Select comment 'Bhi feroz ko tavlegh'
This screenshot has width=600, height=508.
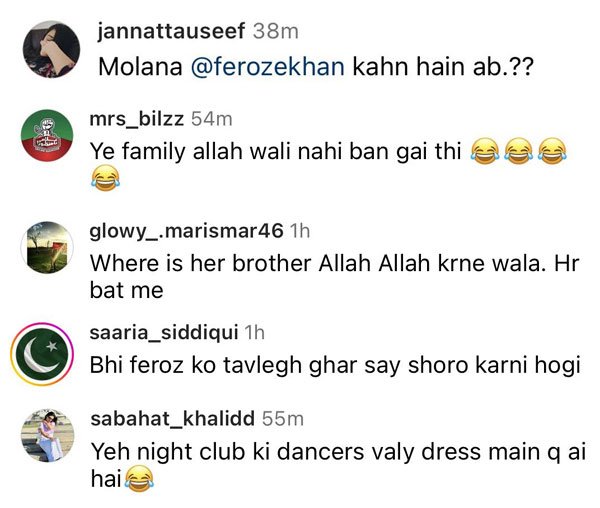coord(335,365)
